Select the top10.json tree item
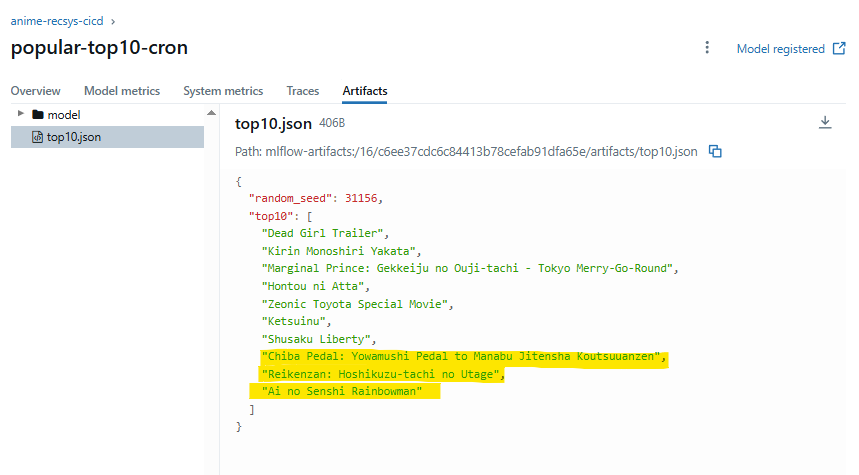This screenshot has width=859, height=475. tap(107, 137)
